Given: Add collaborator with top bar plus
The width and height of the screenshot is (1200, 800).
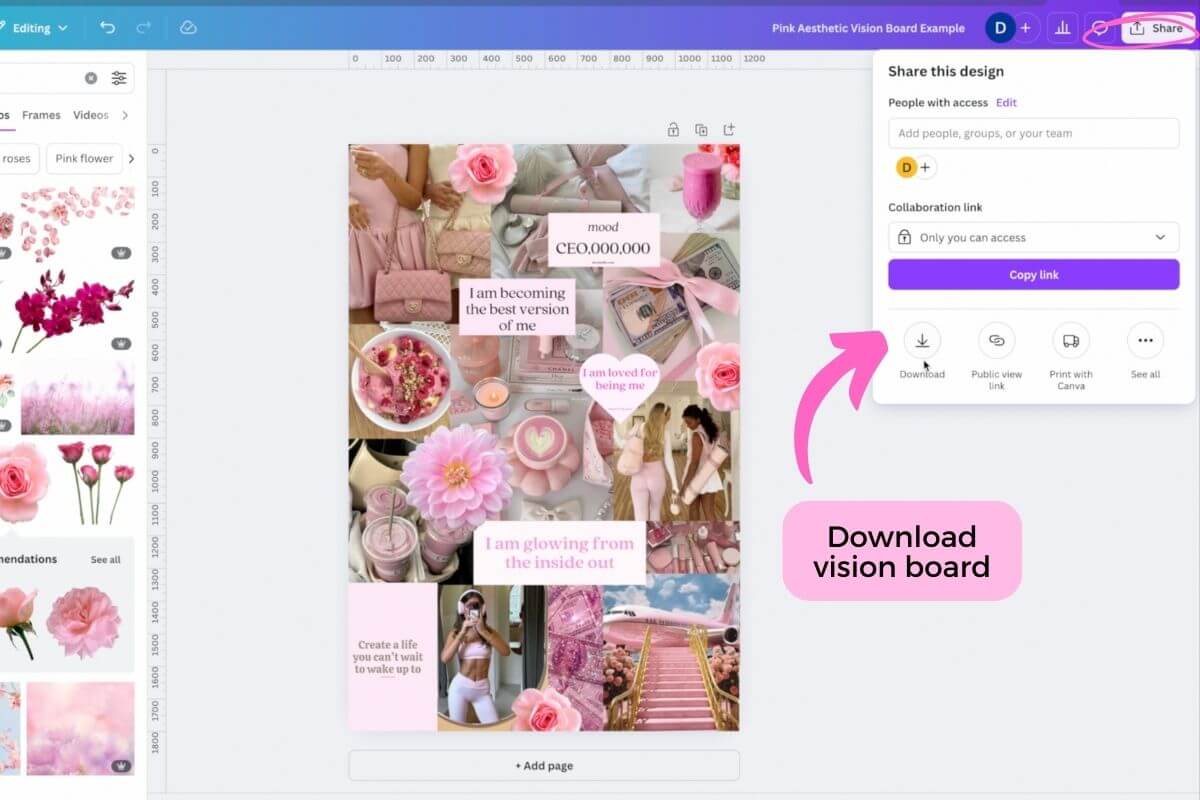Looking at the screenshot, I should (x=1025, y=28).
